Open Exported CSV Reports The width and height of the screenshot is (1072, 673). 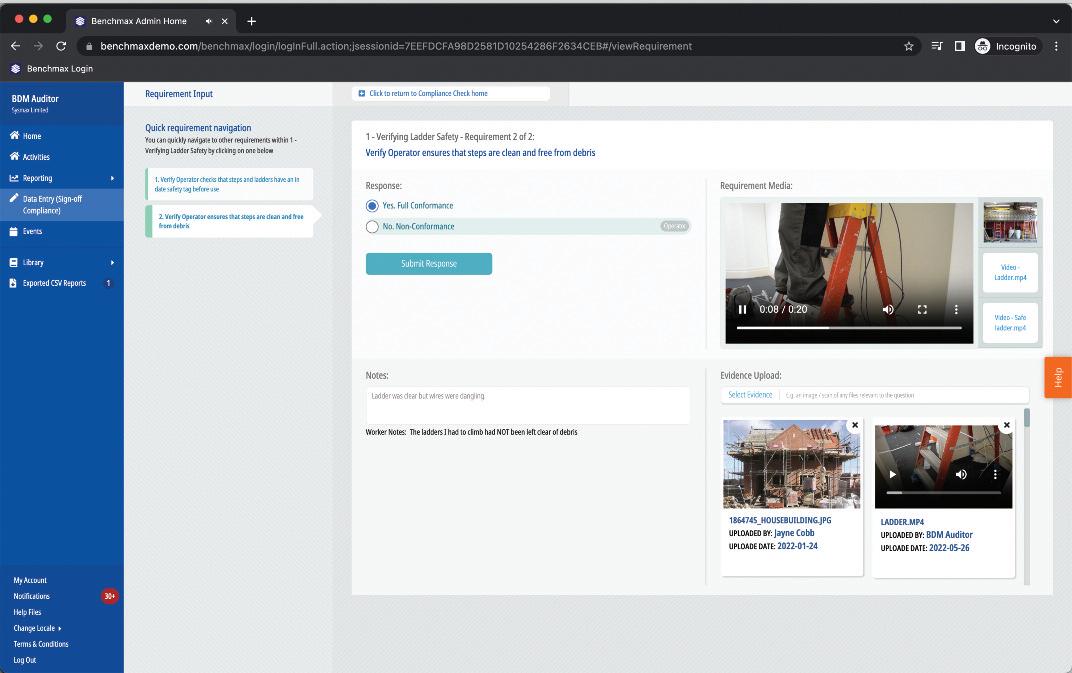coord(55,283)
